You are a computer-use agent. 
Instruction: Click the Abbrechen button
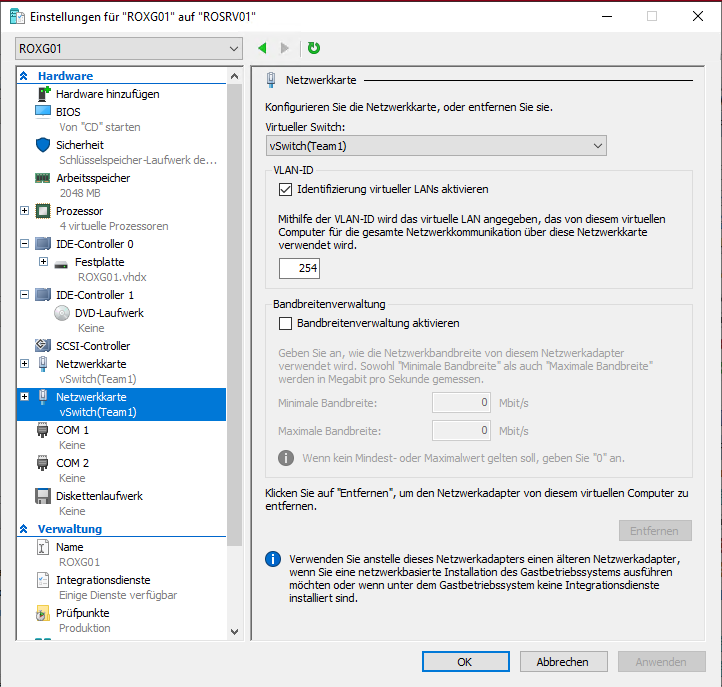click(x=564, y=662)
